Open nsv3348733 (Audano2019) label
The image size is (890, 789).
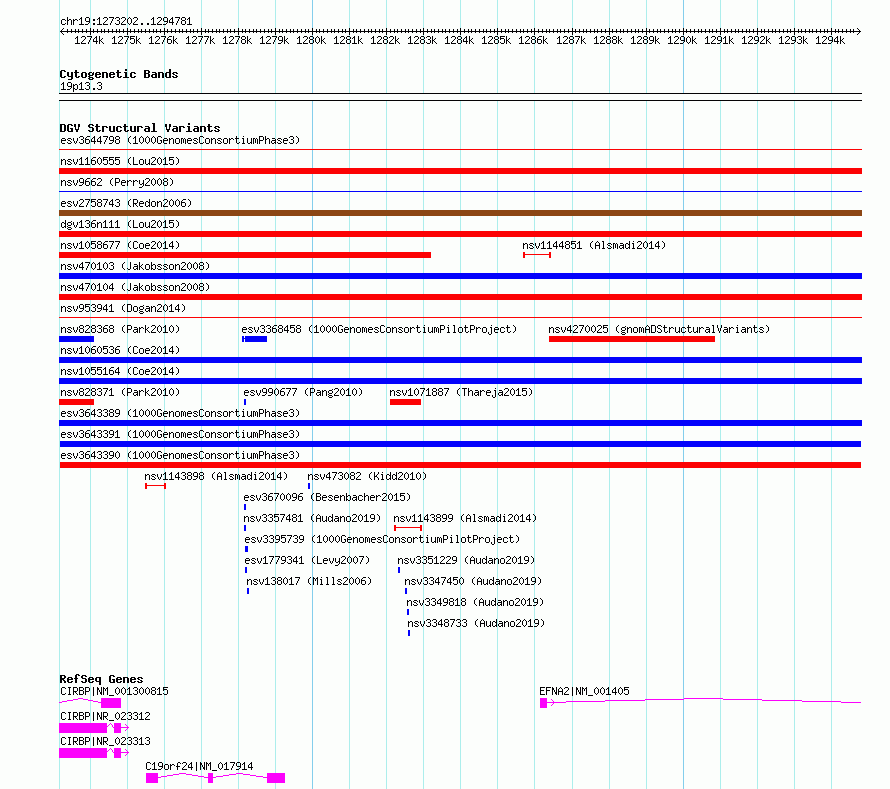[476, 623]
